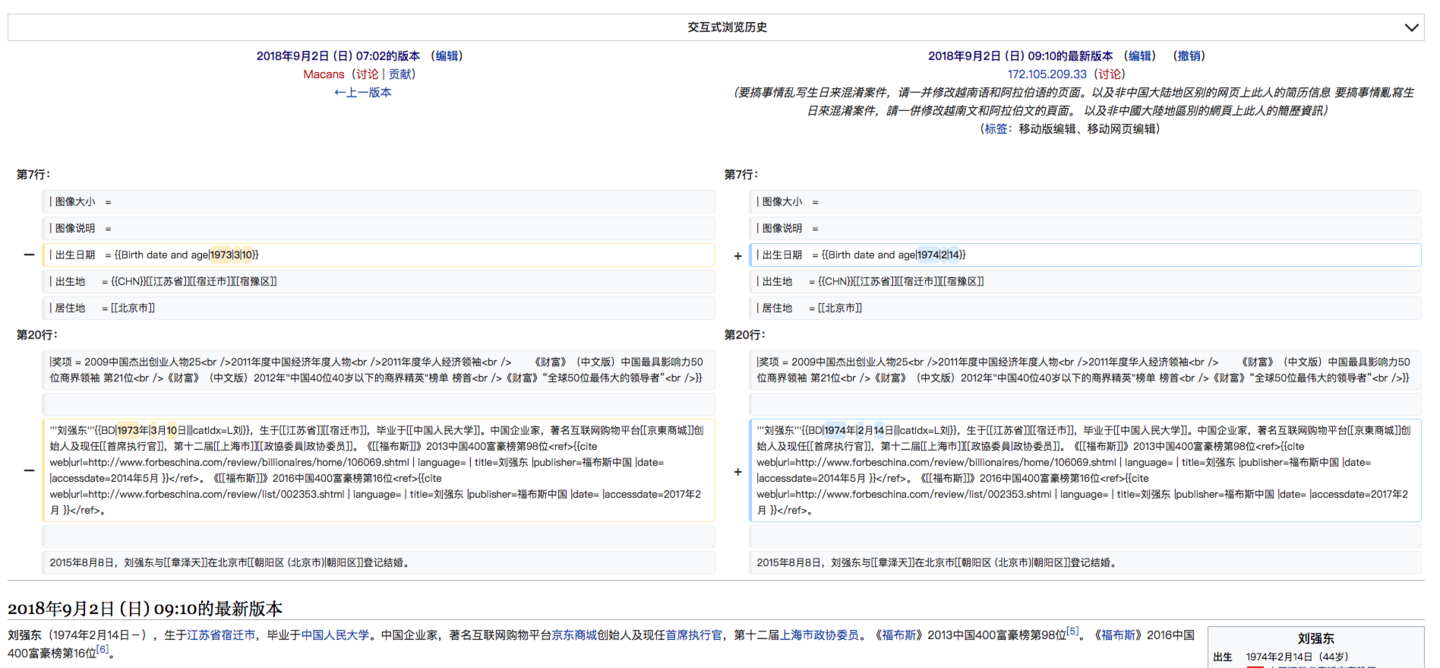Open 讨论 link next to Macans

pos(367,74)
